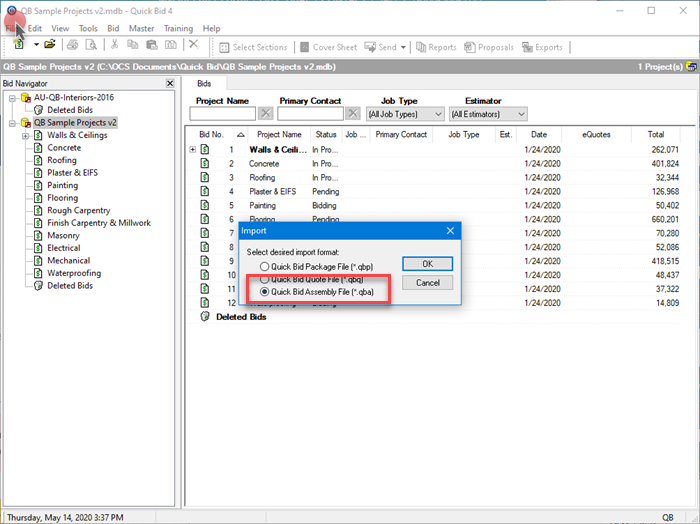Click the Cut scissors icon
Image resolution: width=700 pixels, height=524 pixels.
(x=115, y=44)
